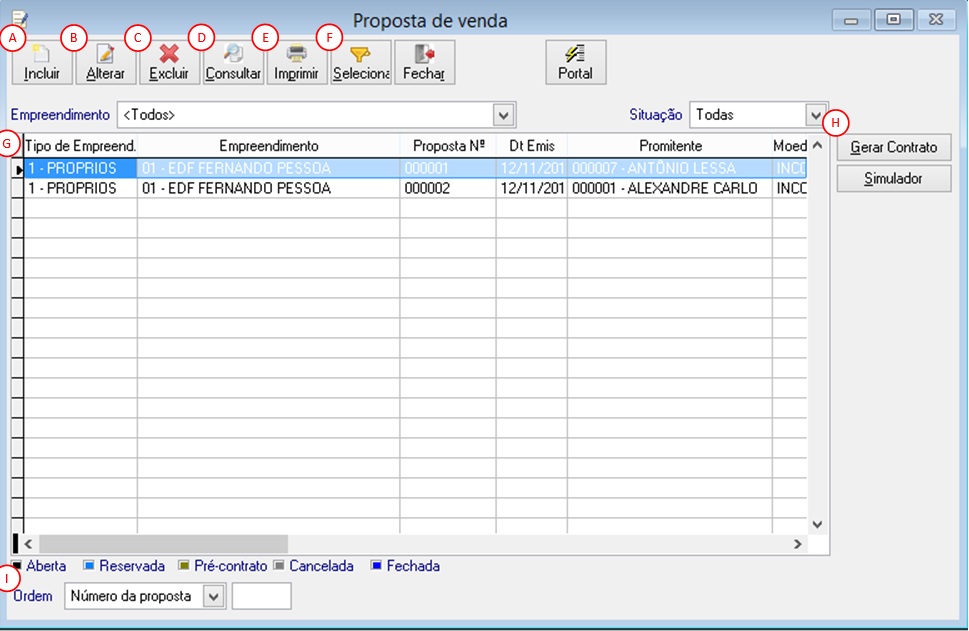Expand the Empreendimento dropdown list
The height and width of the screenshot is (631, 969).
(504, 115)
